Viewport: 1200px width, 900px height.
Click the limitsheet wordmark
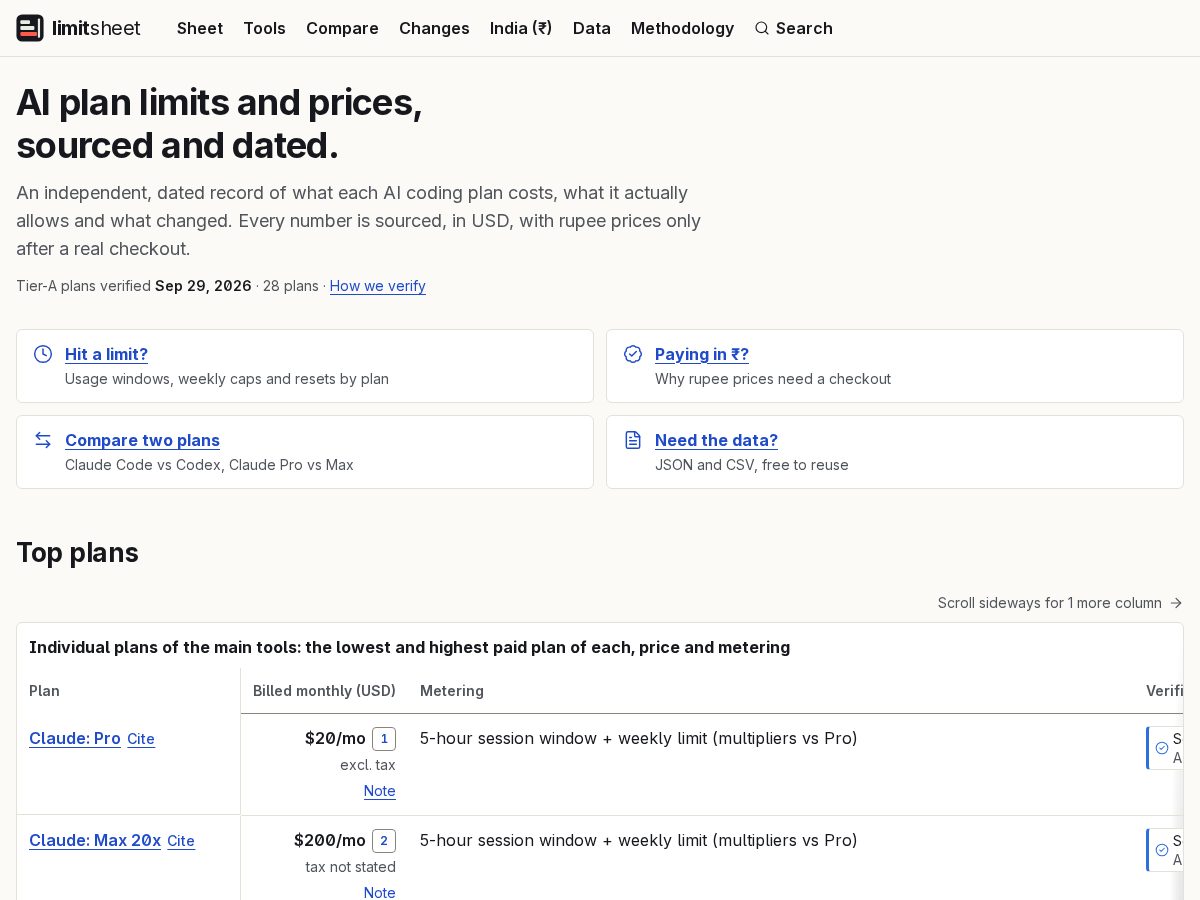tap(96, 28)
